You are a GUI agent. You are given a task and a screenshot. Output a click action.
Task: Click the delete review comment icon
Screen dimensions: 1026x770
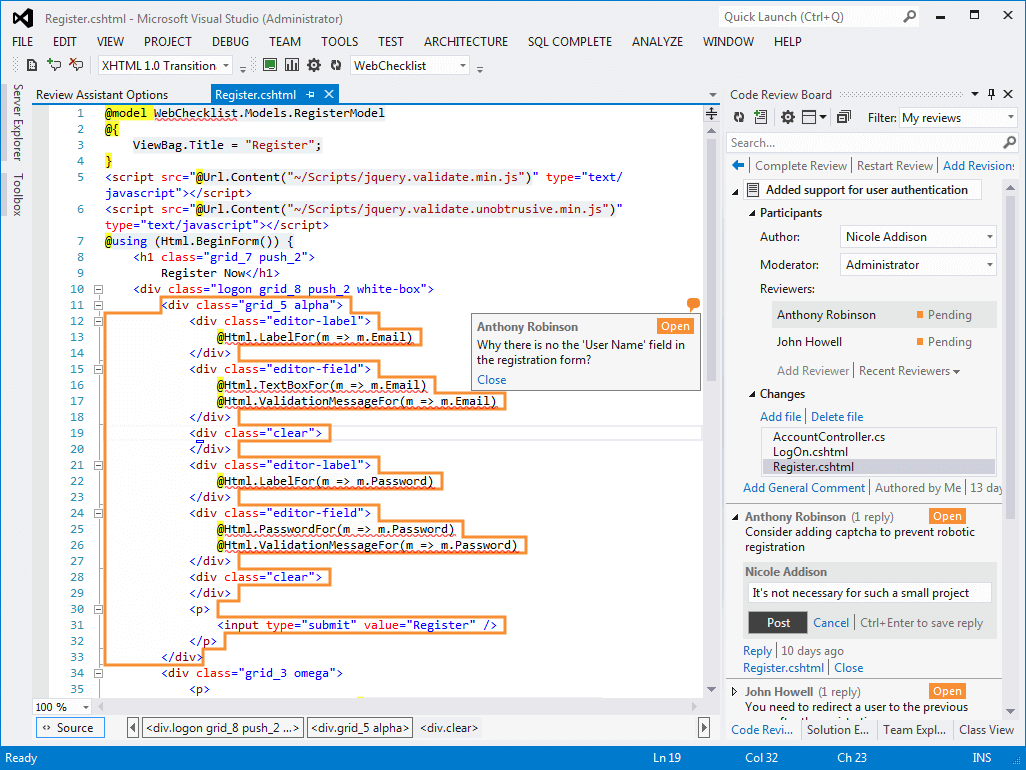(76, 65)
